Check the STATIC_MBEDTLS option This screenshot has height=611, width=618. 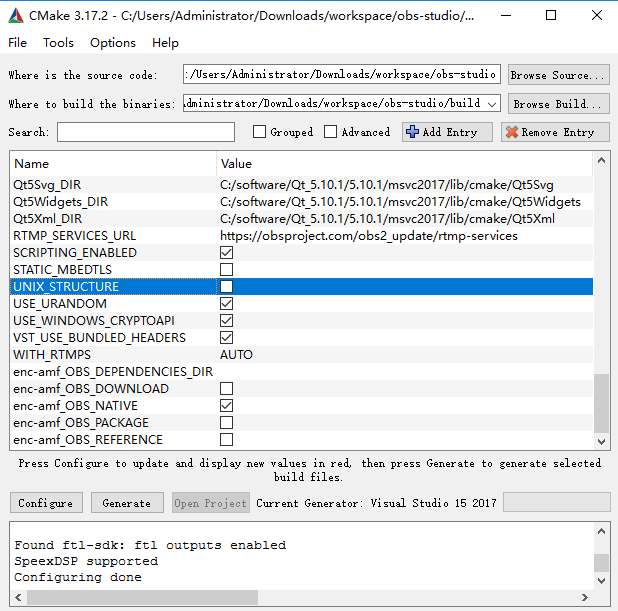click(x=226, y=270)
